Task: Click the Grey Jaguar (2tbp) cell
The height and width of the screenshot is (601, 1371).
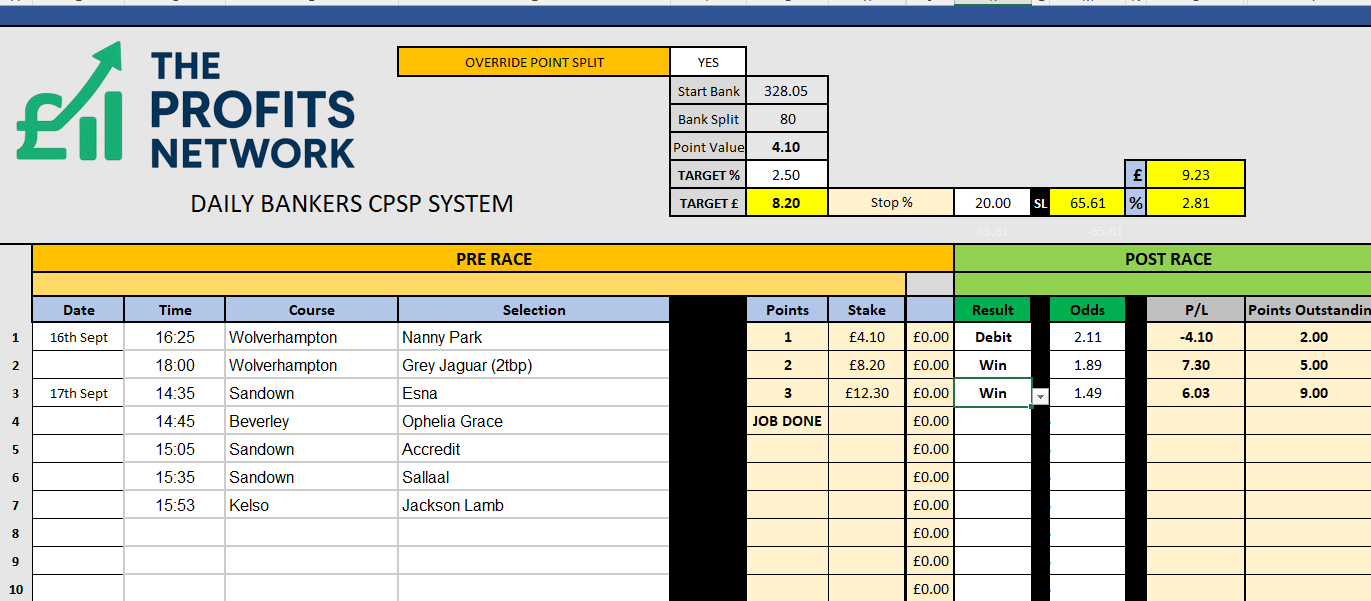Action: coord(533,366)
